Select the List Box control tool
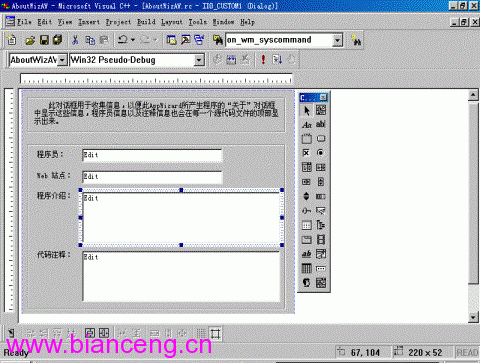This screenshot has height=363, width=480. (321, 167)
